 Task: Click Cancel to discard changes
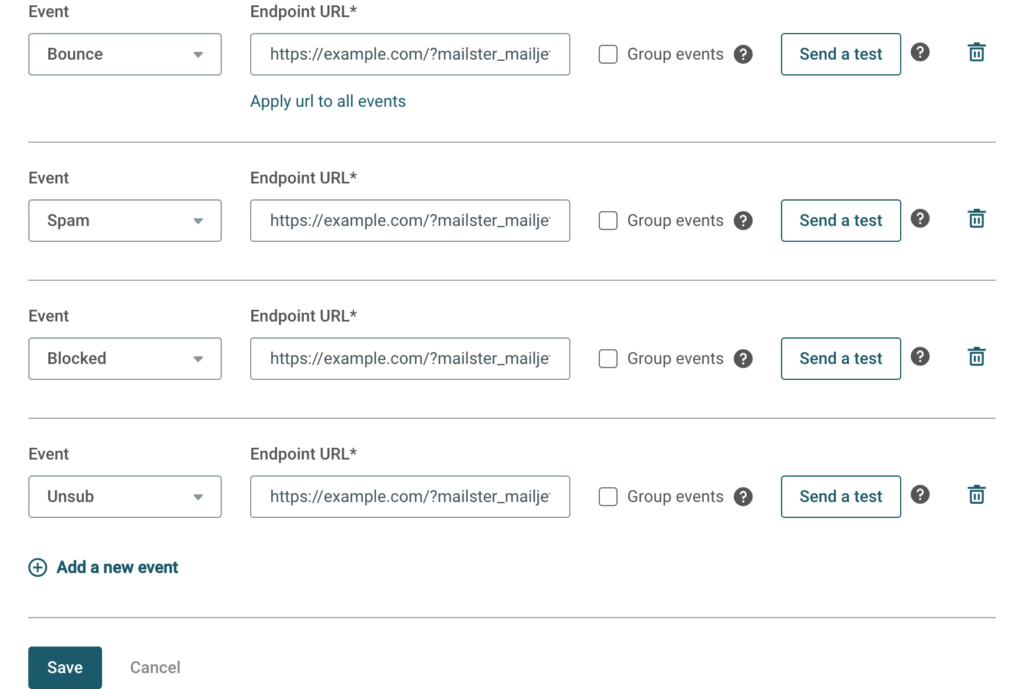pos(155,667)
